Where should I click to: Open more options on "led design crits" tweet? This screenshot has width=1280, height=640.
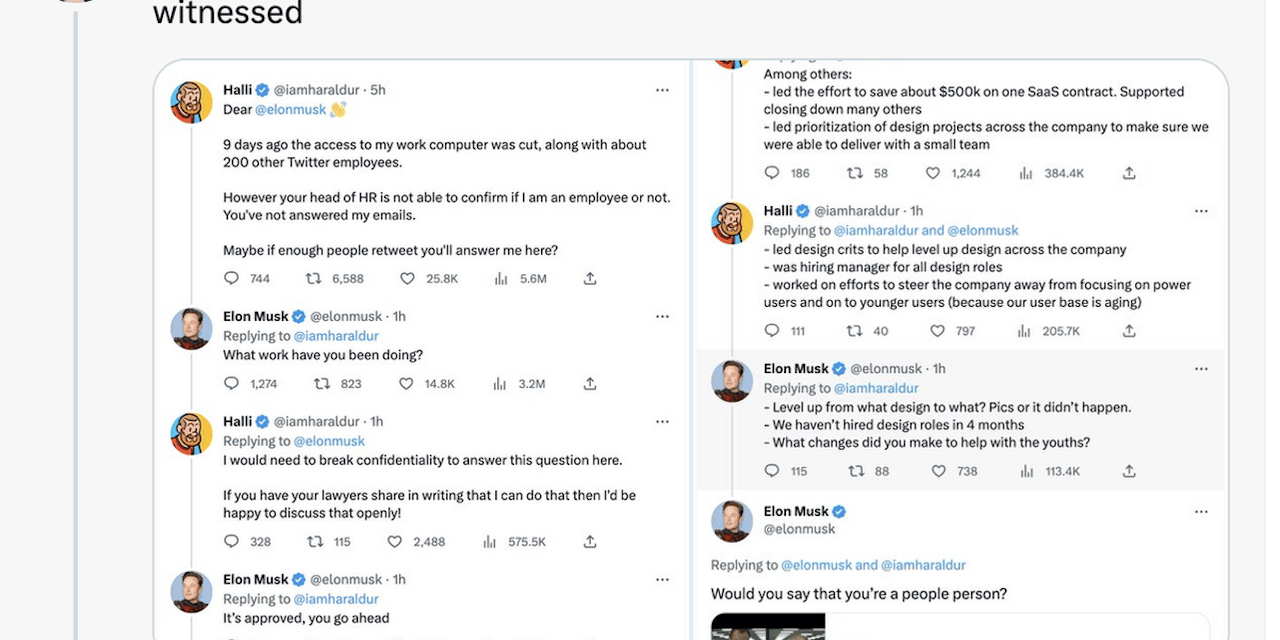[x=1201, y=211]
